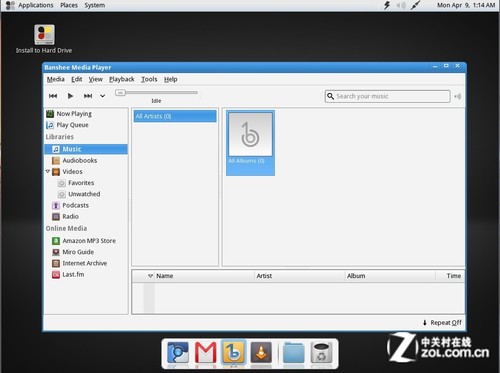
Task: Sort tracks by Name column
Action: pos(204,276)
